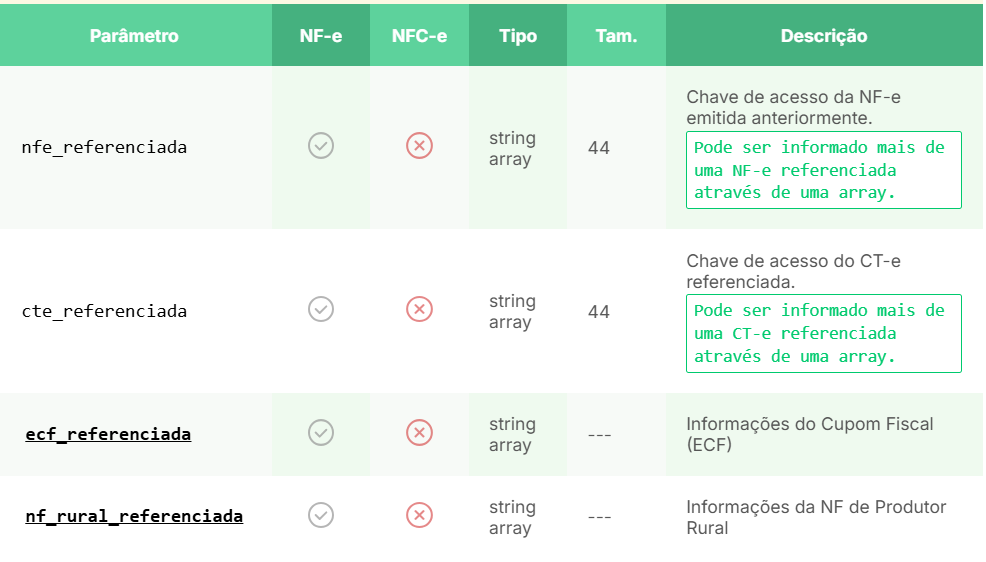Click the Tipo column header
The width and height of the screenshot is (986, 562).
pos(518,36)
